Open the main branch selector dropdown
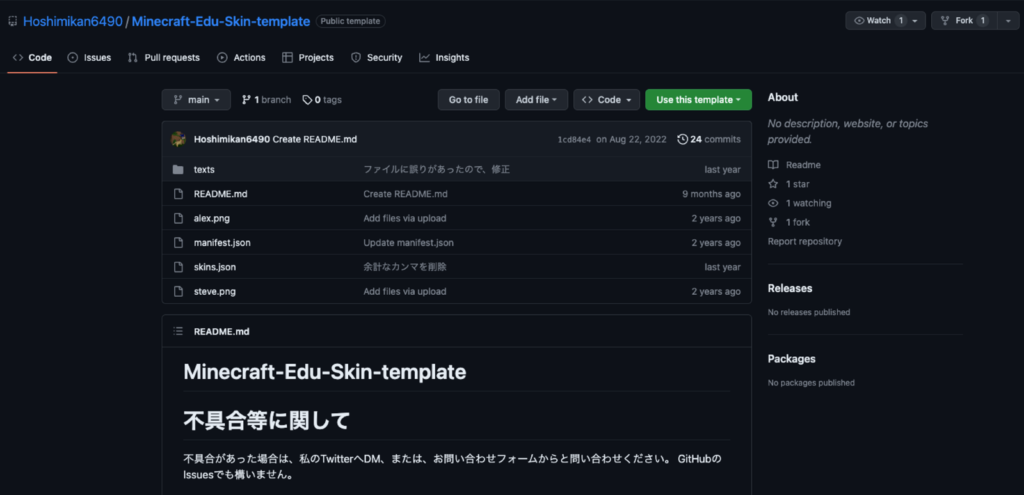1024x495 pixels. pyautogui.click(x=196, y=100)
